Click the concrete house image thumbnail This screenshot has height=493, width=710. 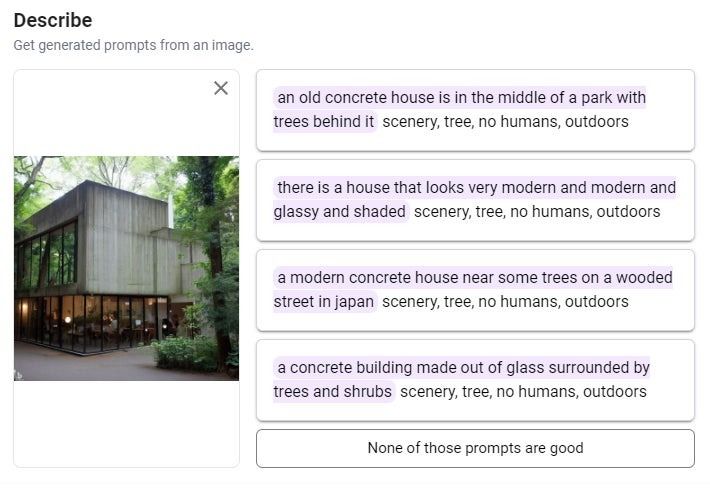(126, 268)
